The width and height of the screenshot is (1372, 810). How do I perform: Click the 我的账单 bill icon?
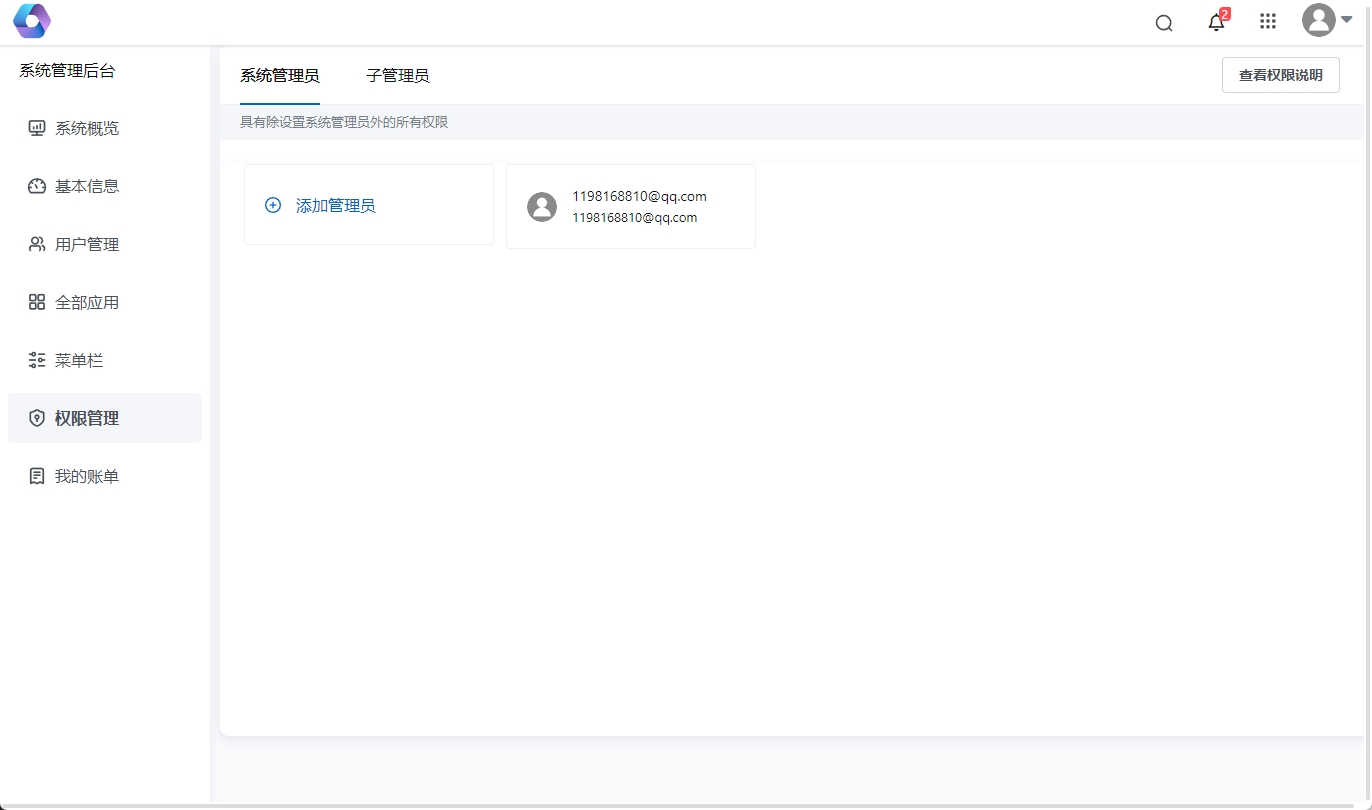[37, 476]
